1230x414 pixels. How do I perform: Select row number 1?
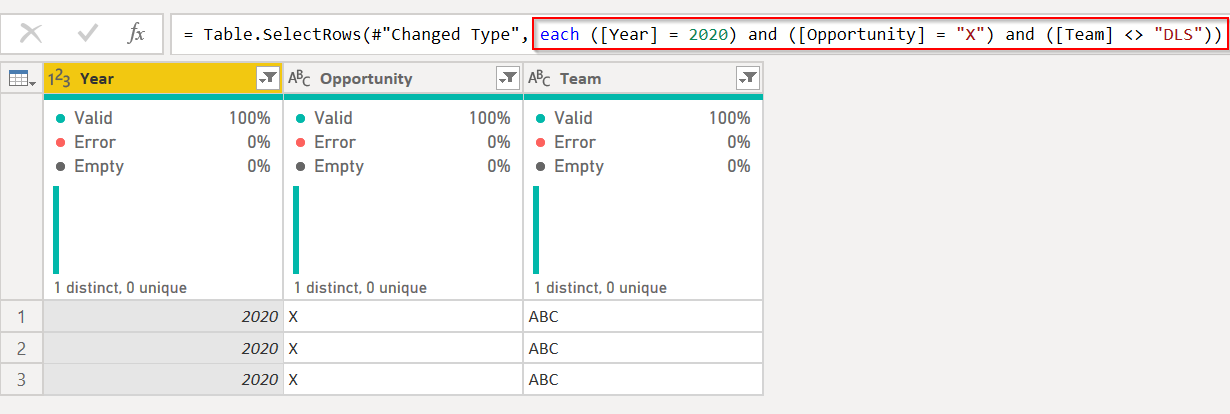click(22, 317)
